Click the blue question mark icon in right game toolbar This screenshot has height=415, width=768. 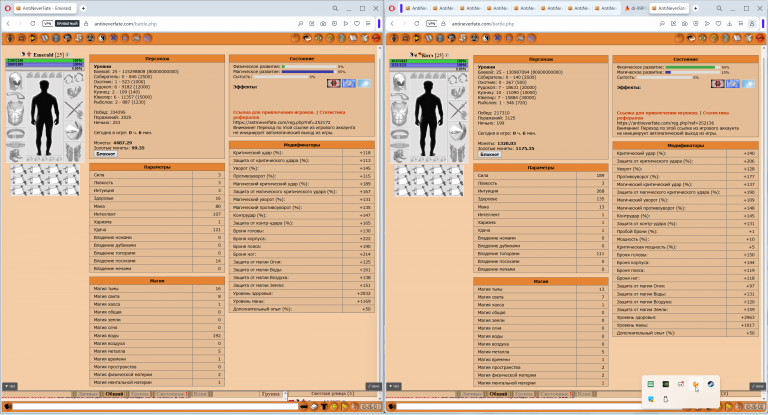[725, 38]
